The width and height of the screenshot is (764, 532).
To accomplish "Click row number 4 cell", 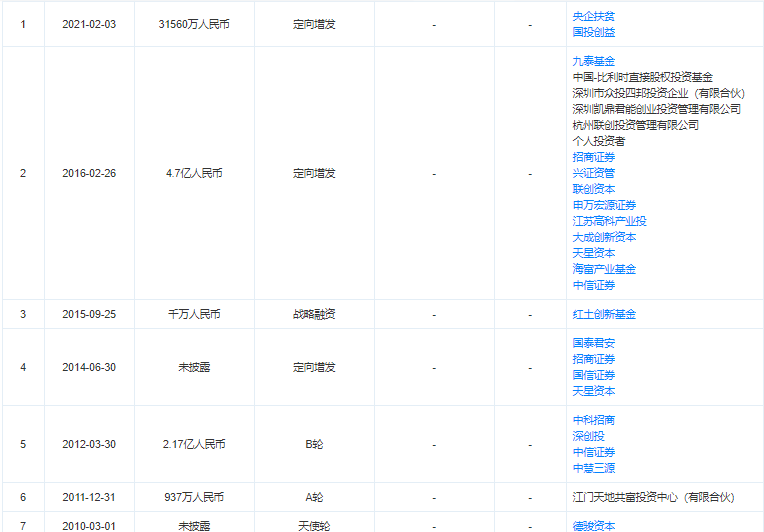I will (x=23, y=367).
